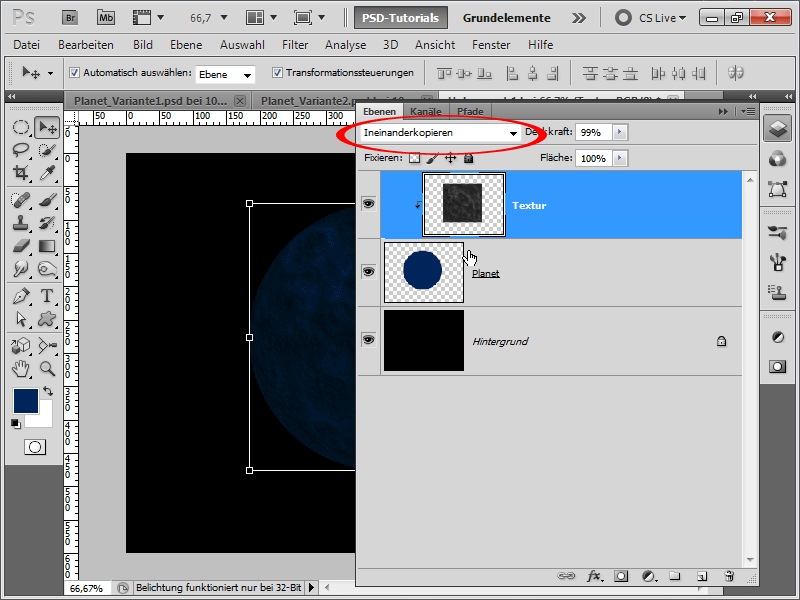Create a new layer
This screenshot has height=600, width=800.
702,577
